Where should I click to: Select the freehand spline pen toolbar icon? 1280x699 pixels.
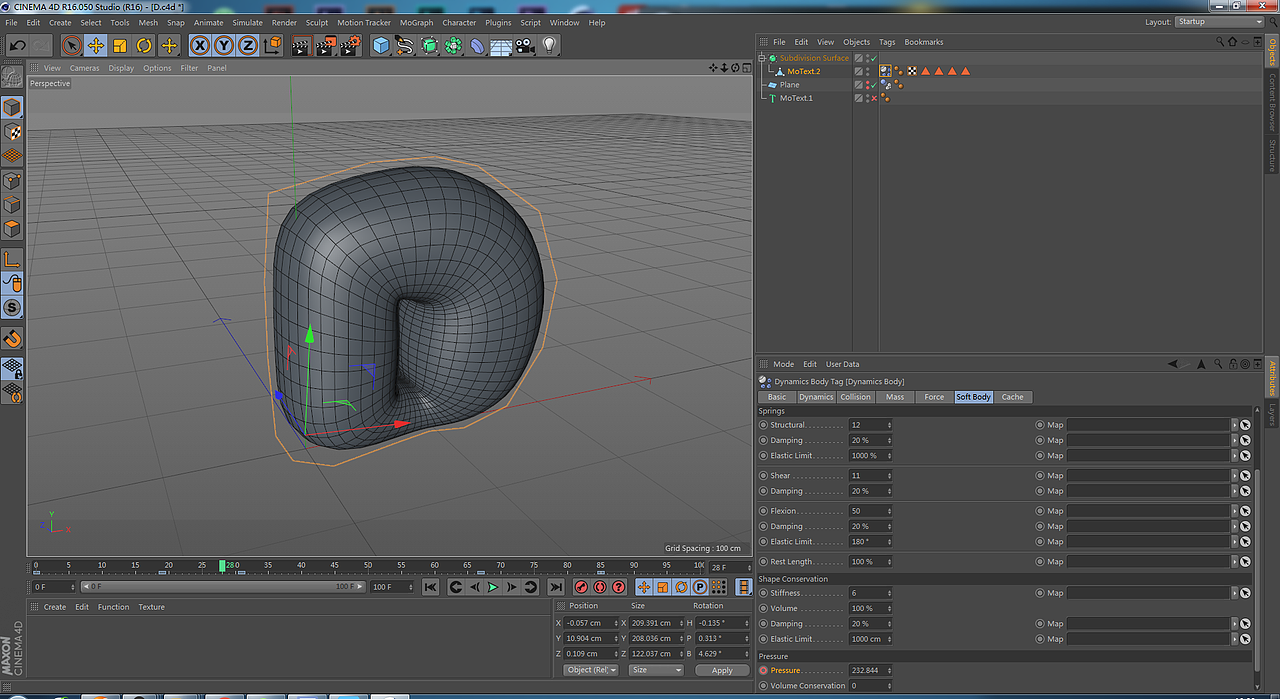(x=403, y=45)
